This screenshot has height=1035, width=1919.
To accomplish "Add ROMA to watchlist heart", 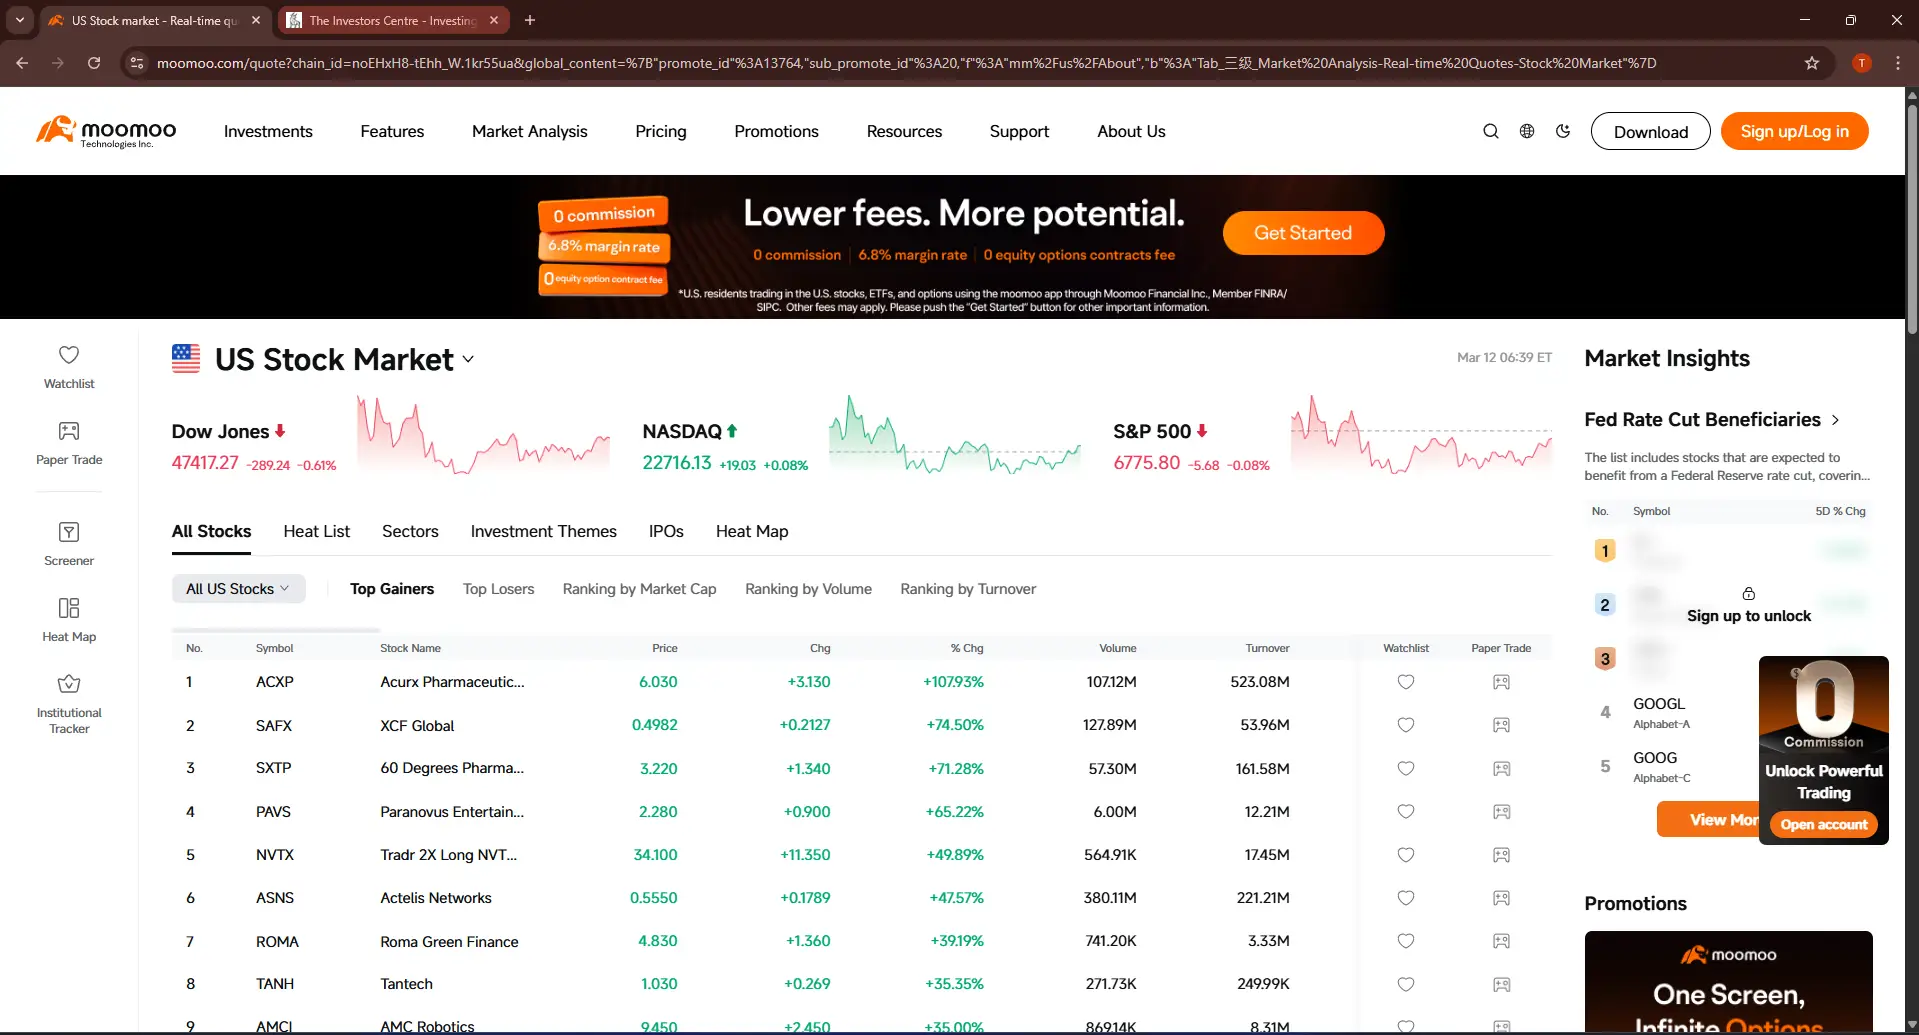I will [x=1405, y=941].
